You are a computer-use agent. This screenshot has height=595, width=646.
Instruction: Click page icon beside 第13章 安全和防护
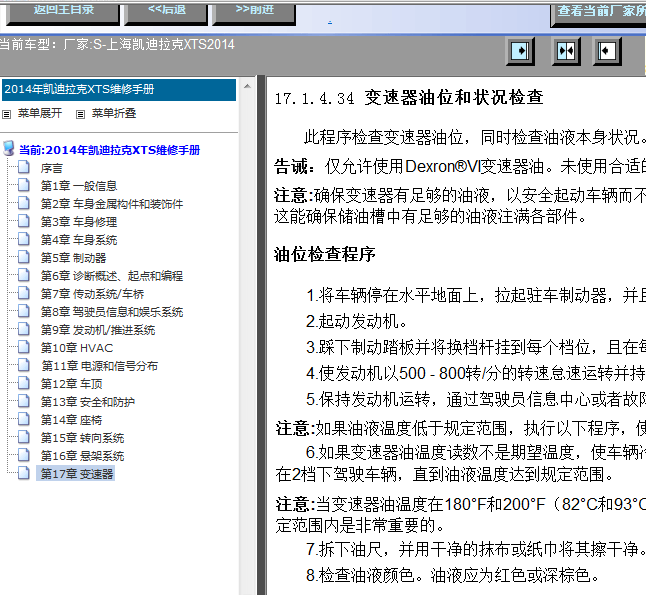click(24, 401)
